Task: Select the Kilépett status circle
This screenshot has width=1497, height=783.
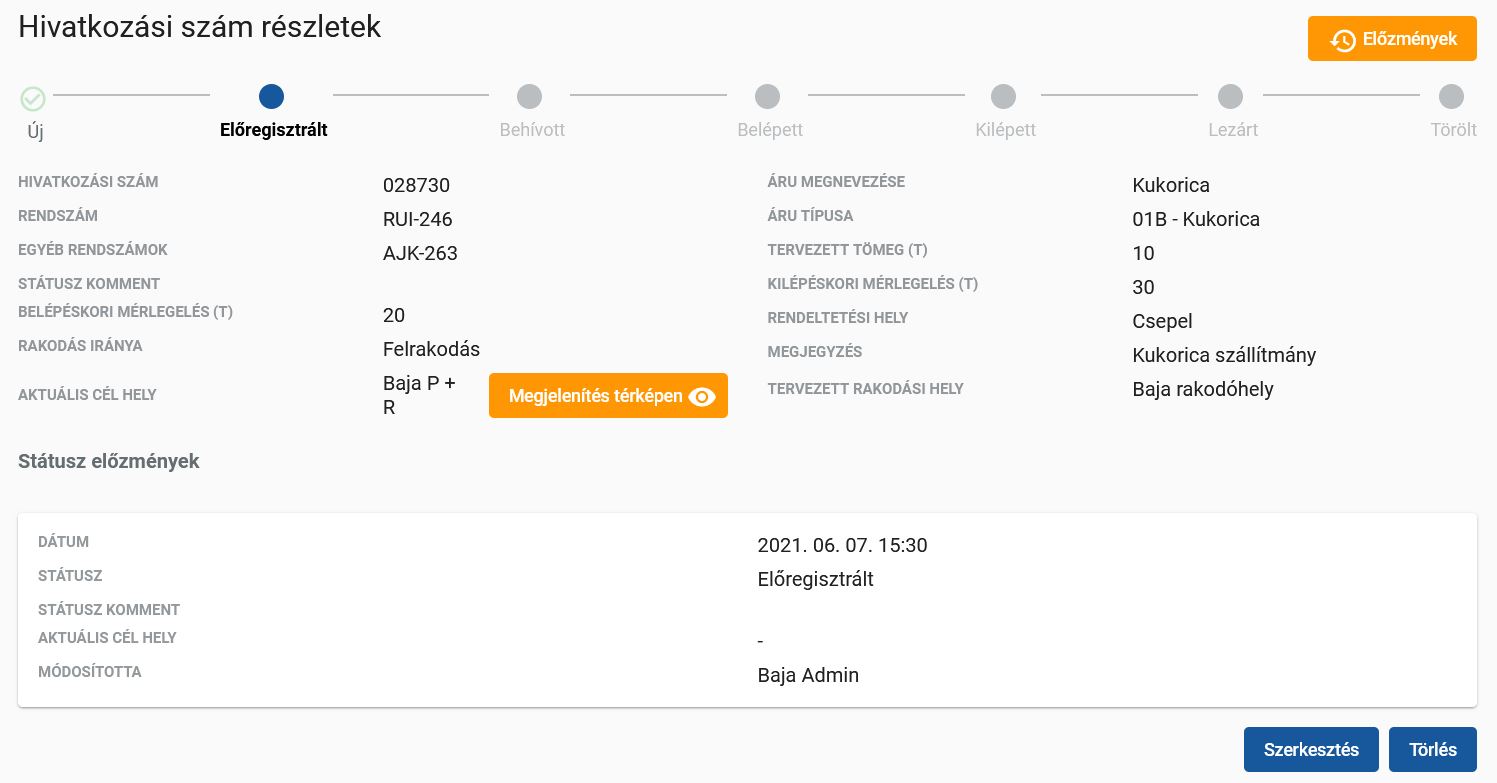Action: click(1003, 96)
